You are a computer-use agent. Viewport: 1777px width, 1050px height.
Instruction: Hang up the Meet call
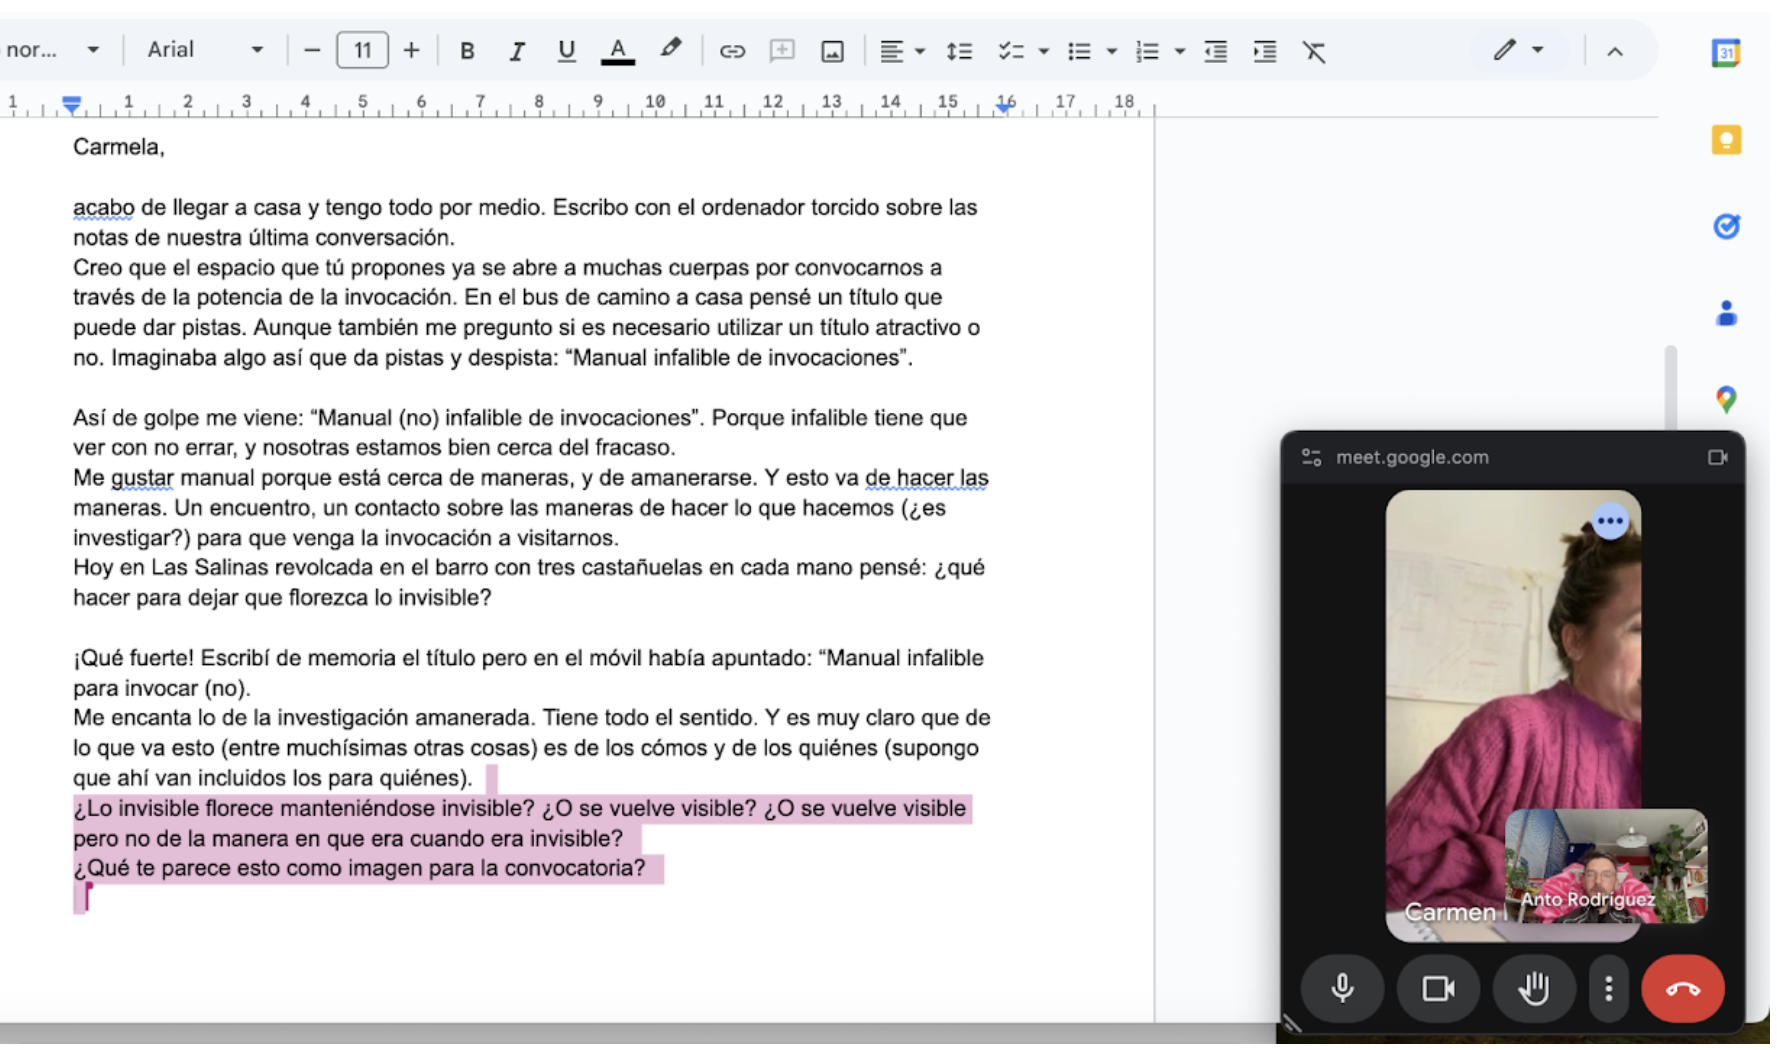pos(1682,988)
